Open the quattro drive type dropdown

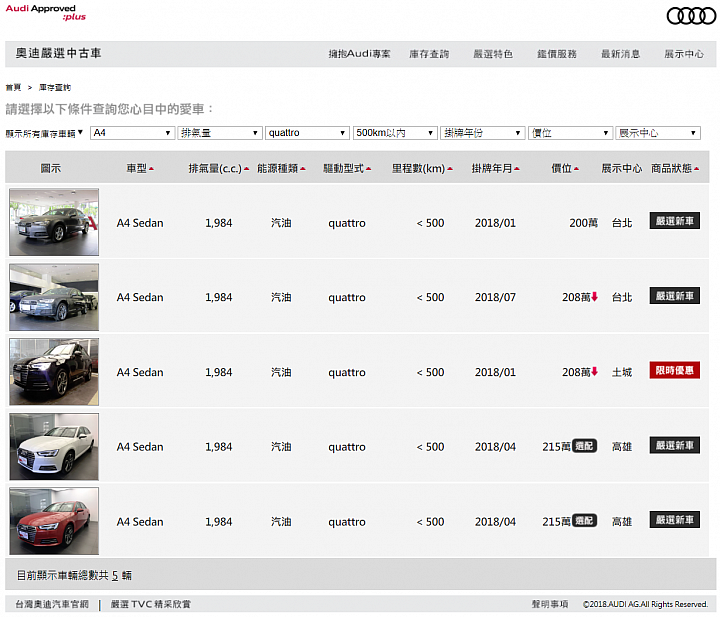coord(307,133)
